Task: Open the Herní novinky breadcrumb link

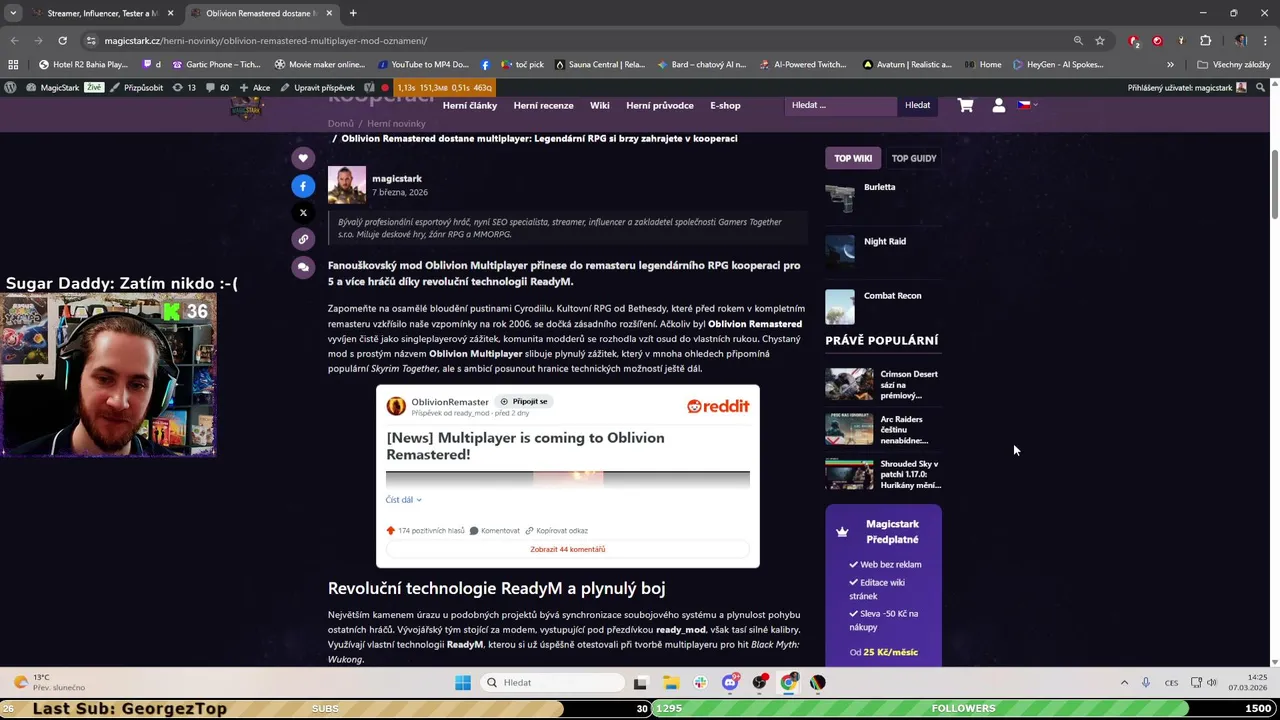Action: (x=396, y=124)
